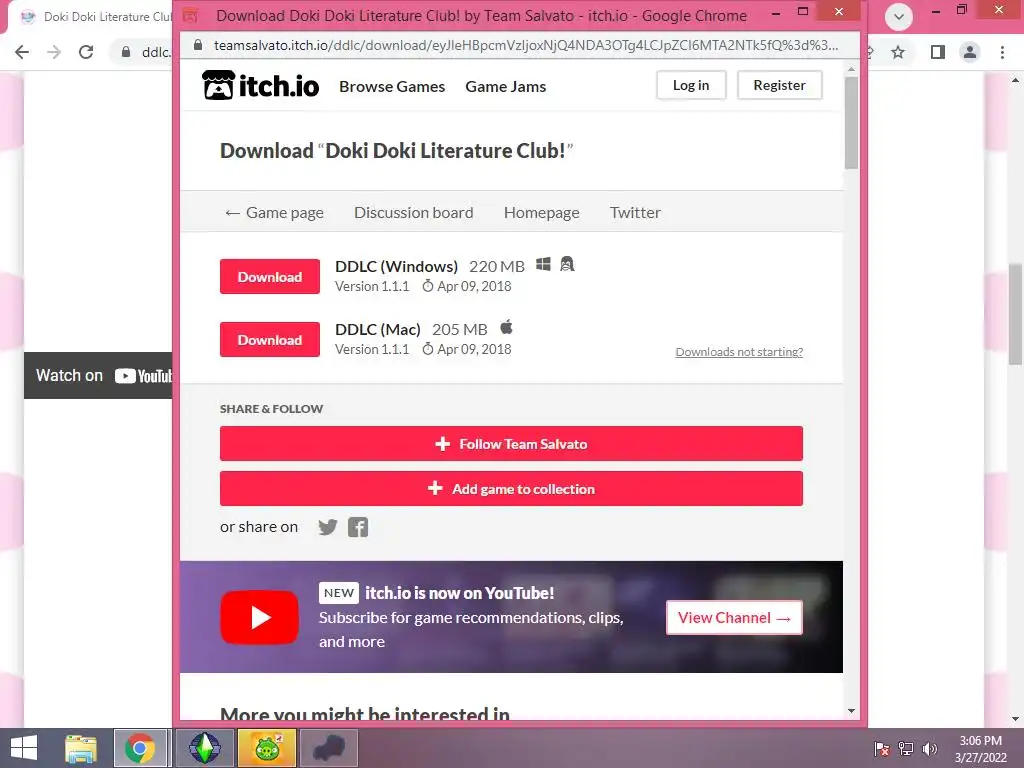Viewport: 1024px width, 768px height.
Task: Download DDLC (Windows) 220 MB
Action: [270, 276]
